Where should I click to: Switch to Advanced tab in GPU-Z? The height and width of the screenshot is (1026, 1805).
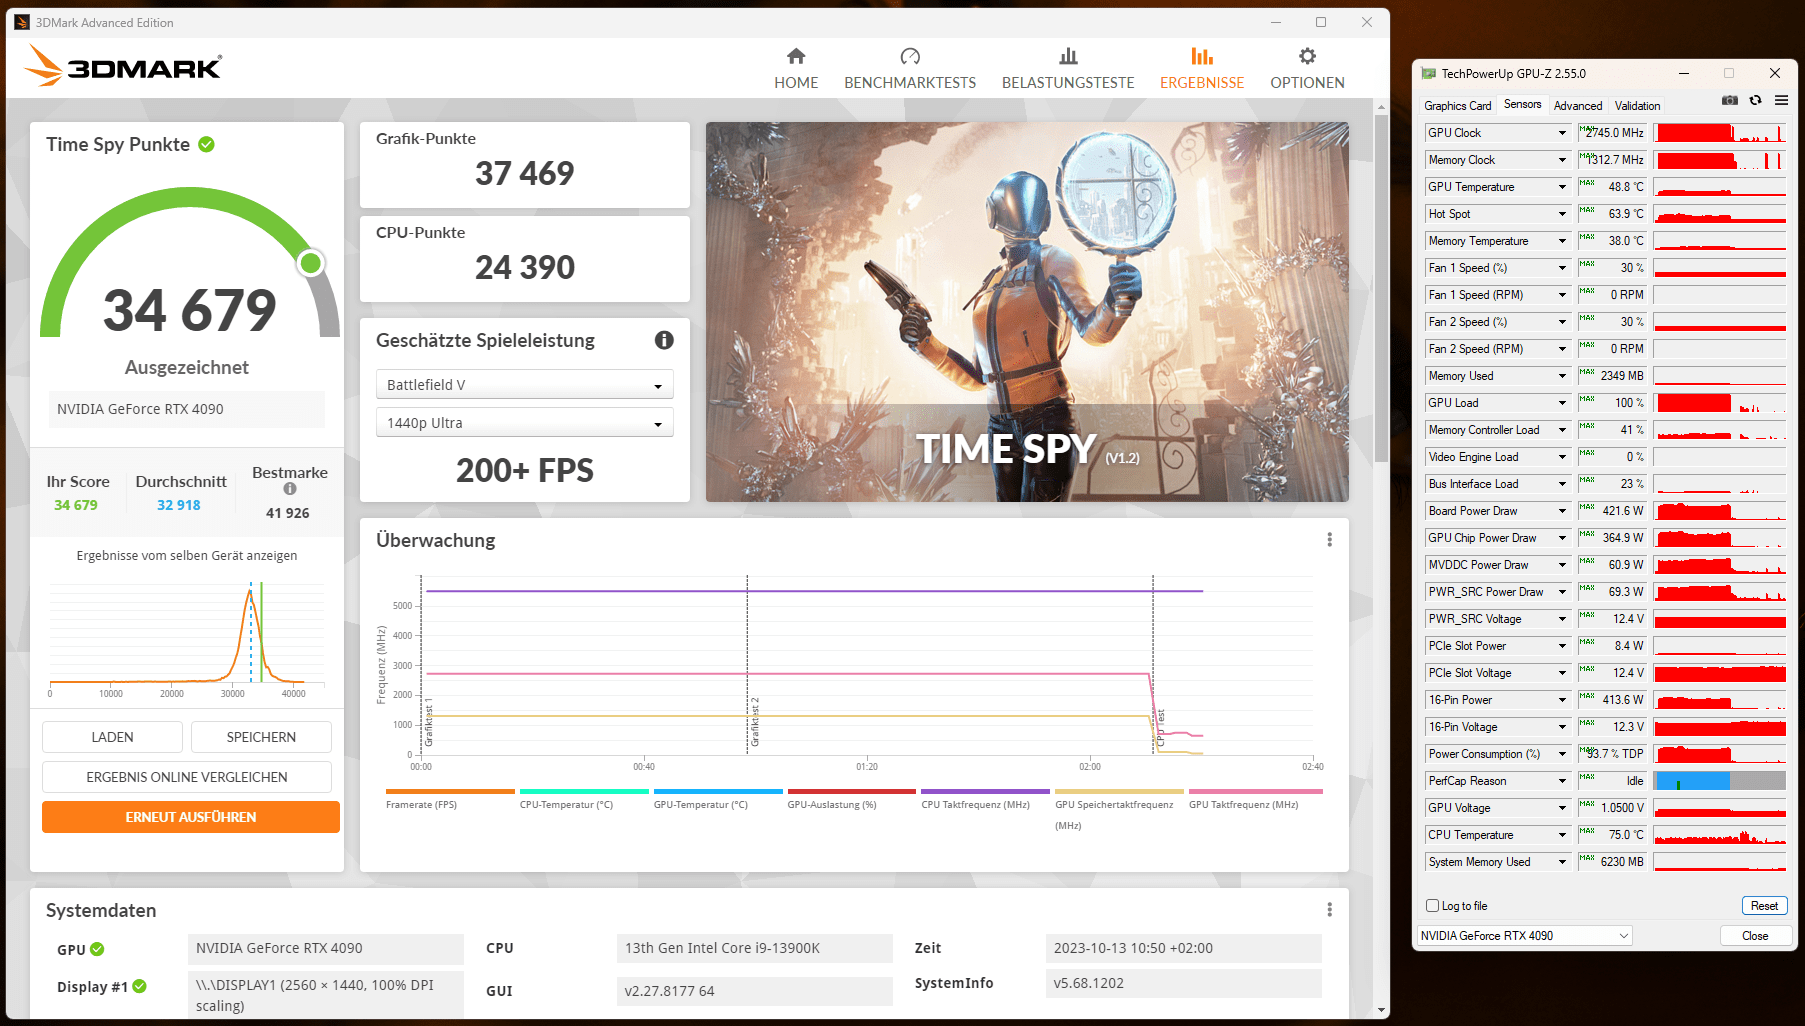click(x=1577, y=106)
